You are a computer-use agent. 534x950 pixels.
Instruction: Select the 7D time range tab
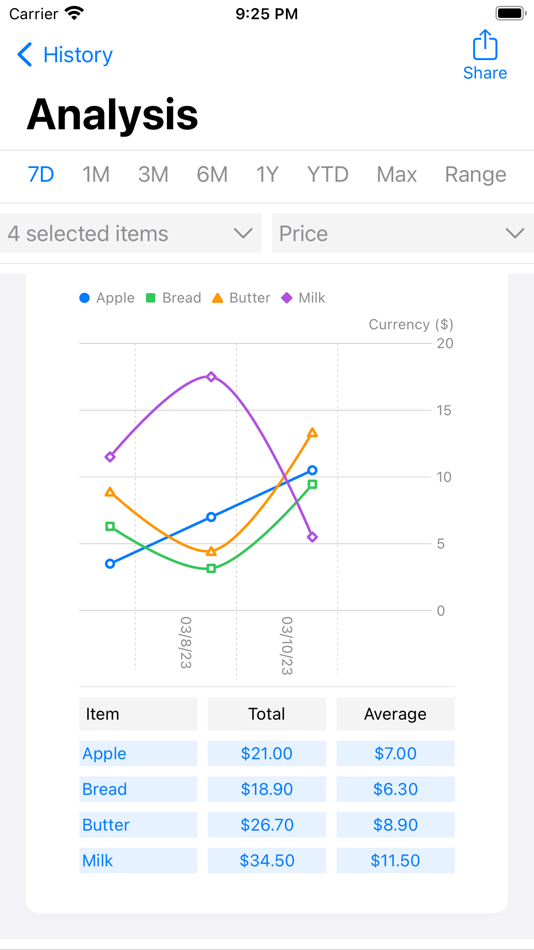click(x=41, y=174)
